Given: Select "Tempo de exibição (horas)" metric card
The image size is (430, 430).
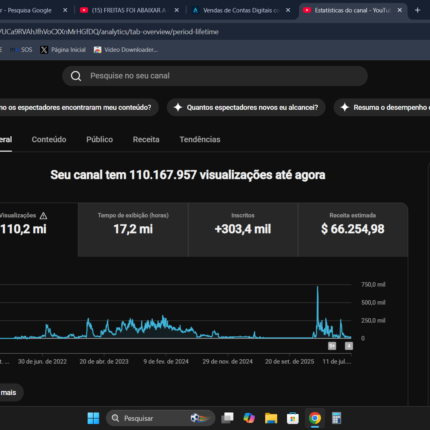Looking at the screenshot, I should 133,230.
